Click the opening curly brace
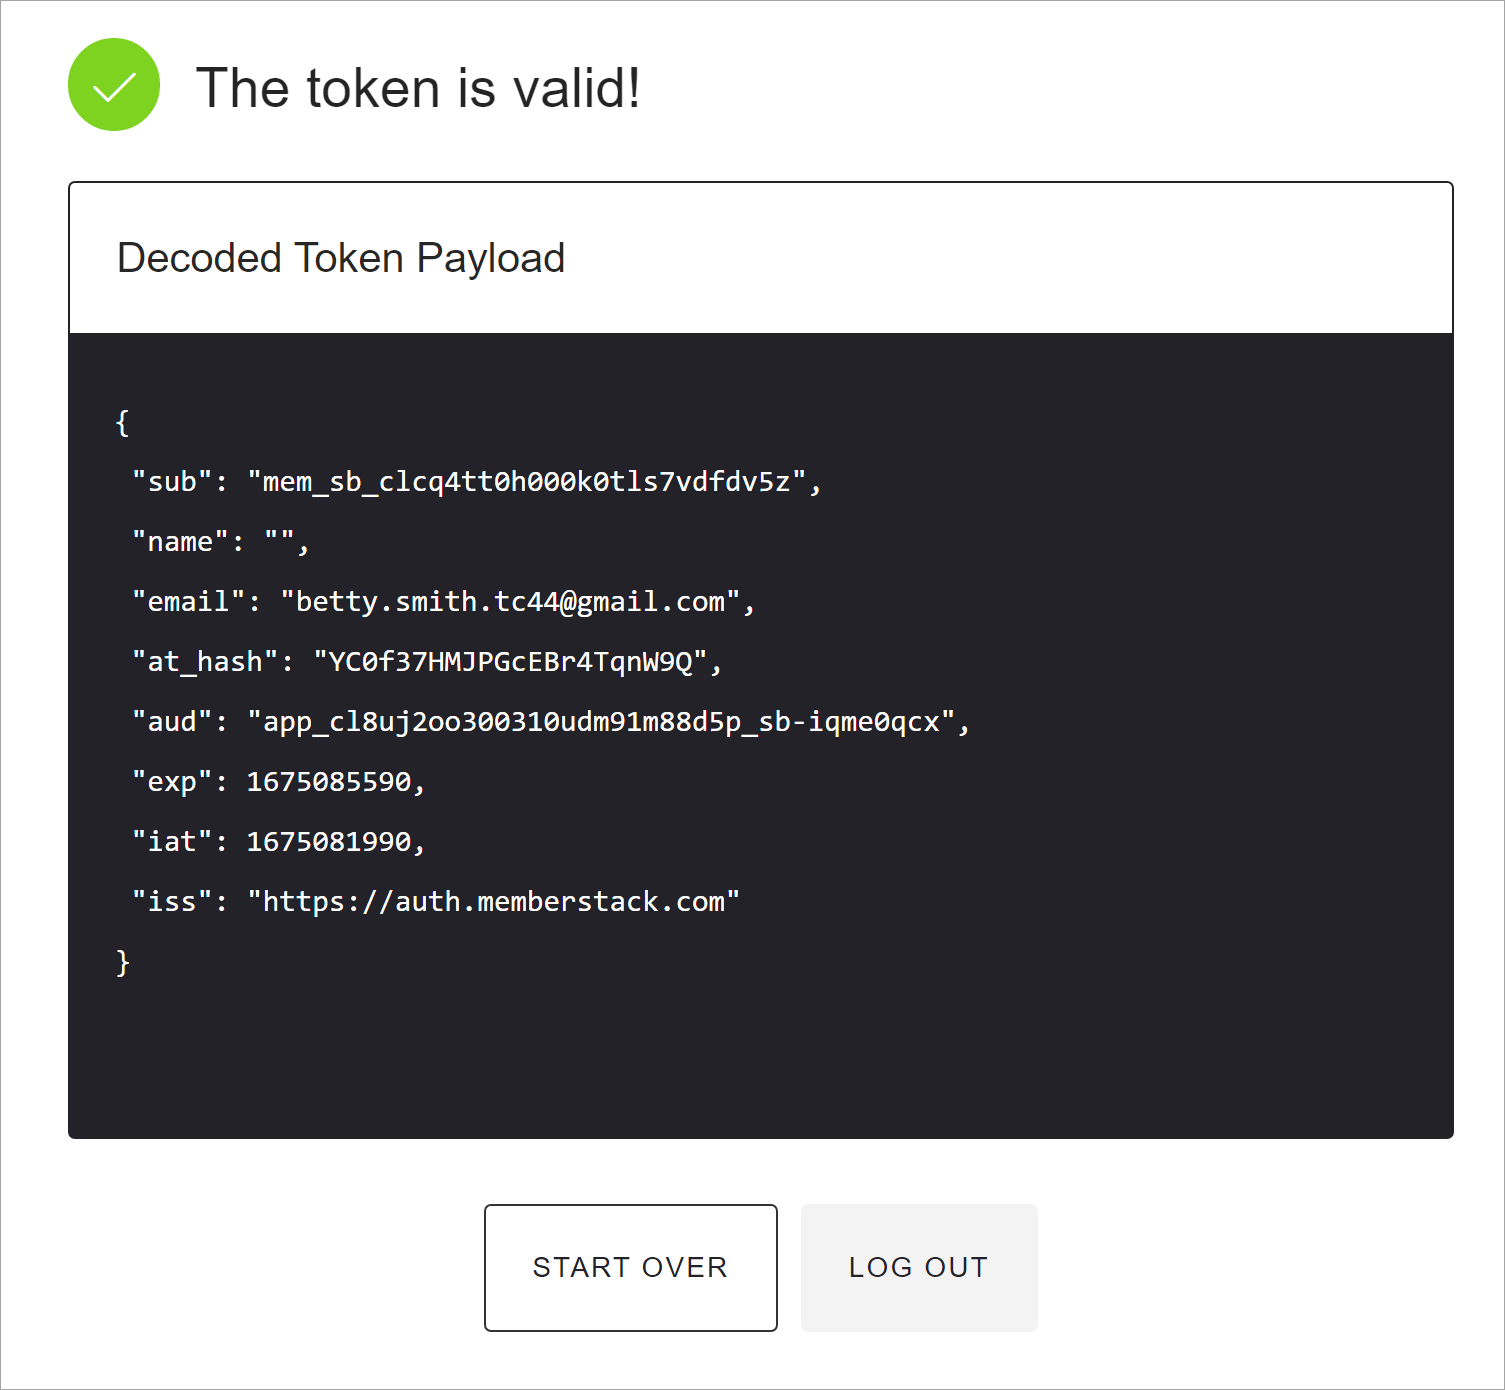The image size is (1505, 1390). coord(122,422)
